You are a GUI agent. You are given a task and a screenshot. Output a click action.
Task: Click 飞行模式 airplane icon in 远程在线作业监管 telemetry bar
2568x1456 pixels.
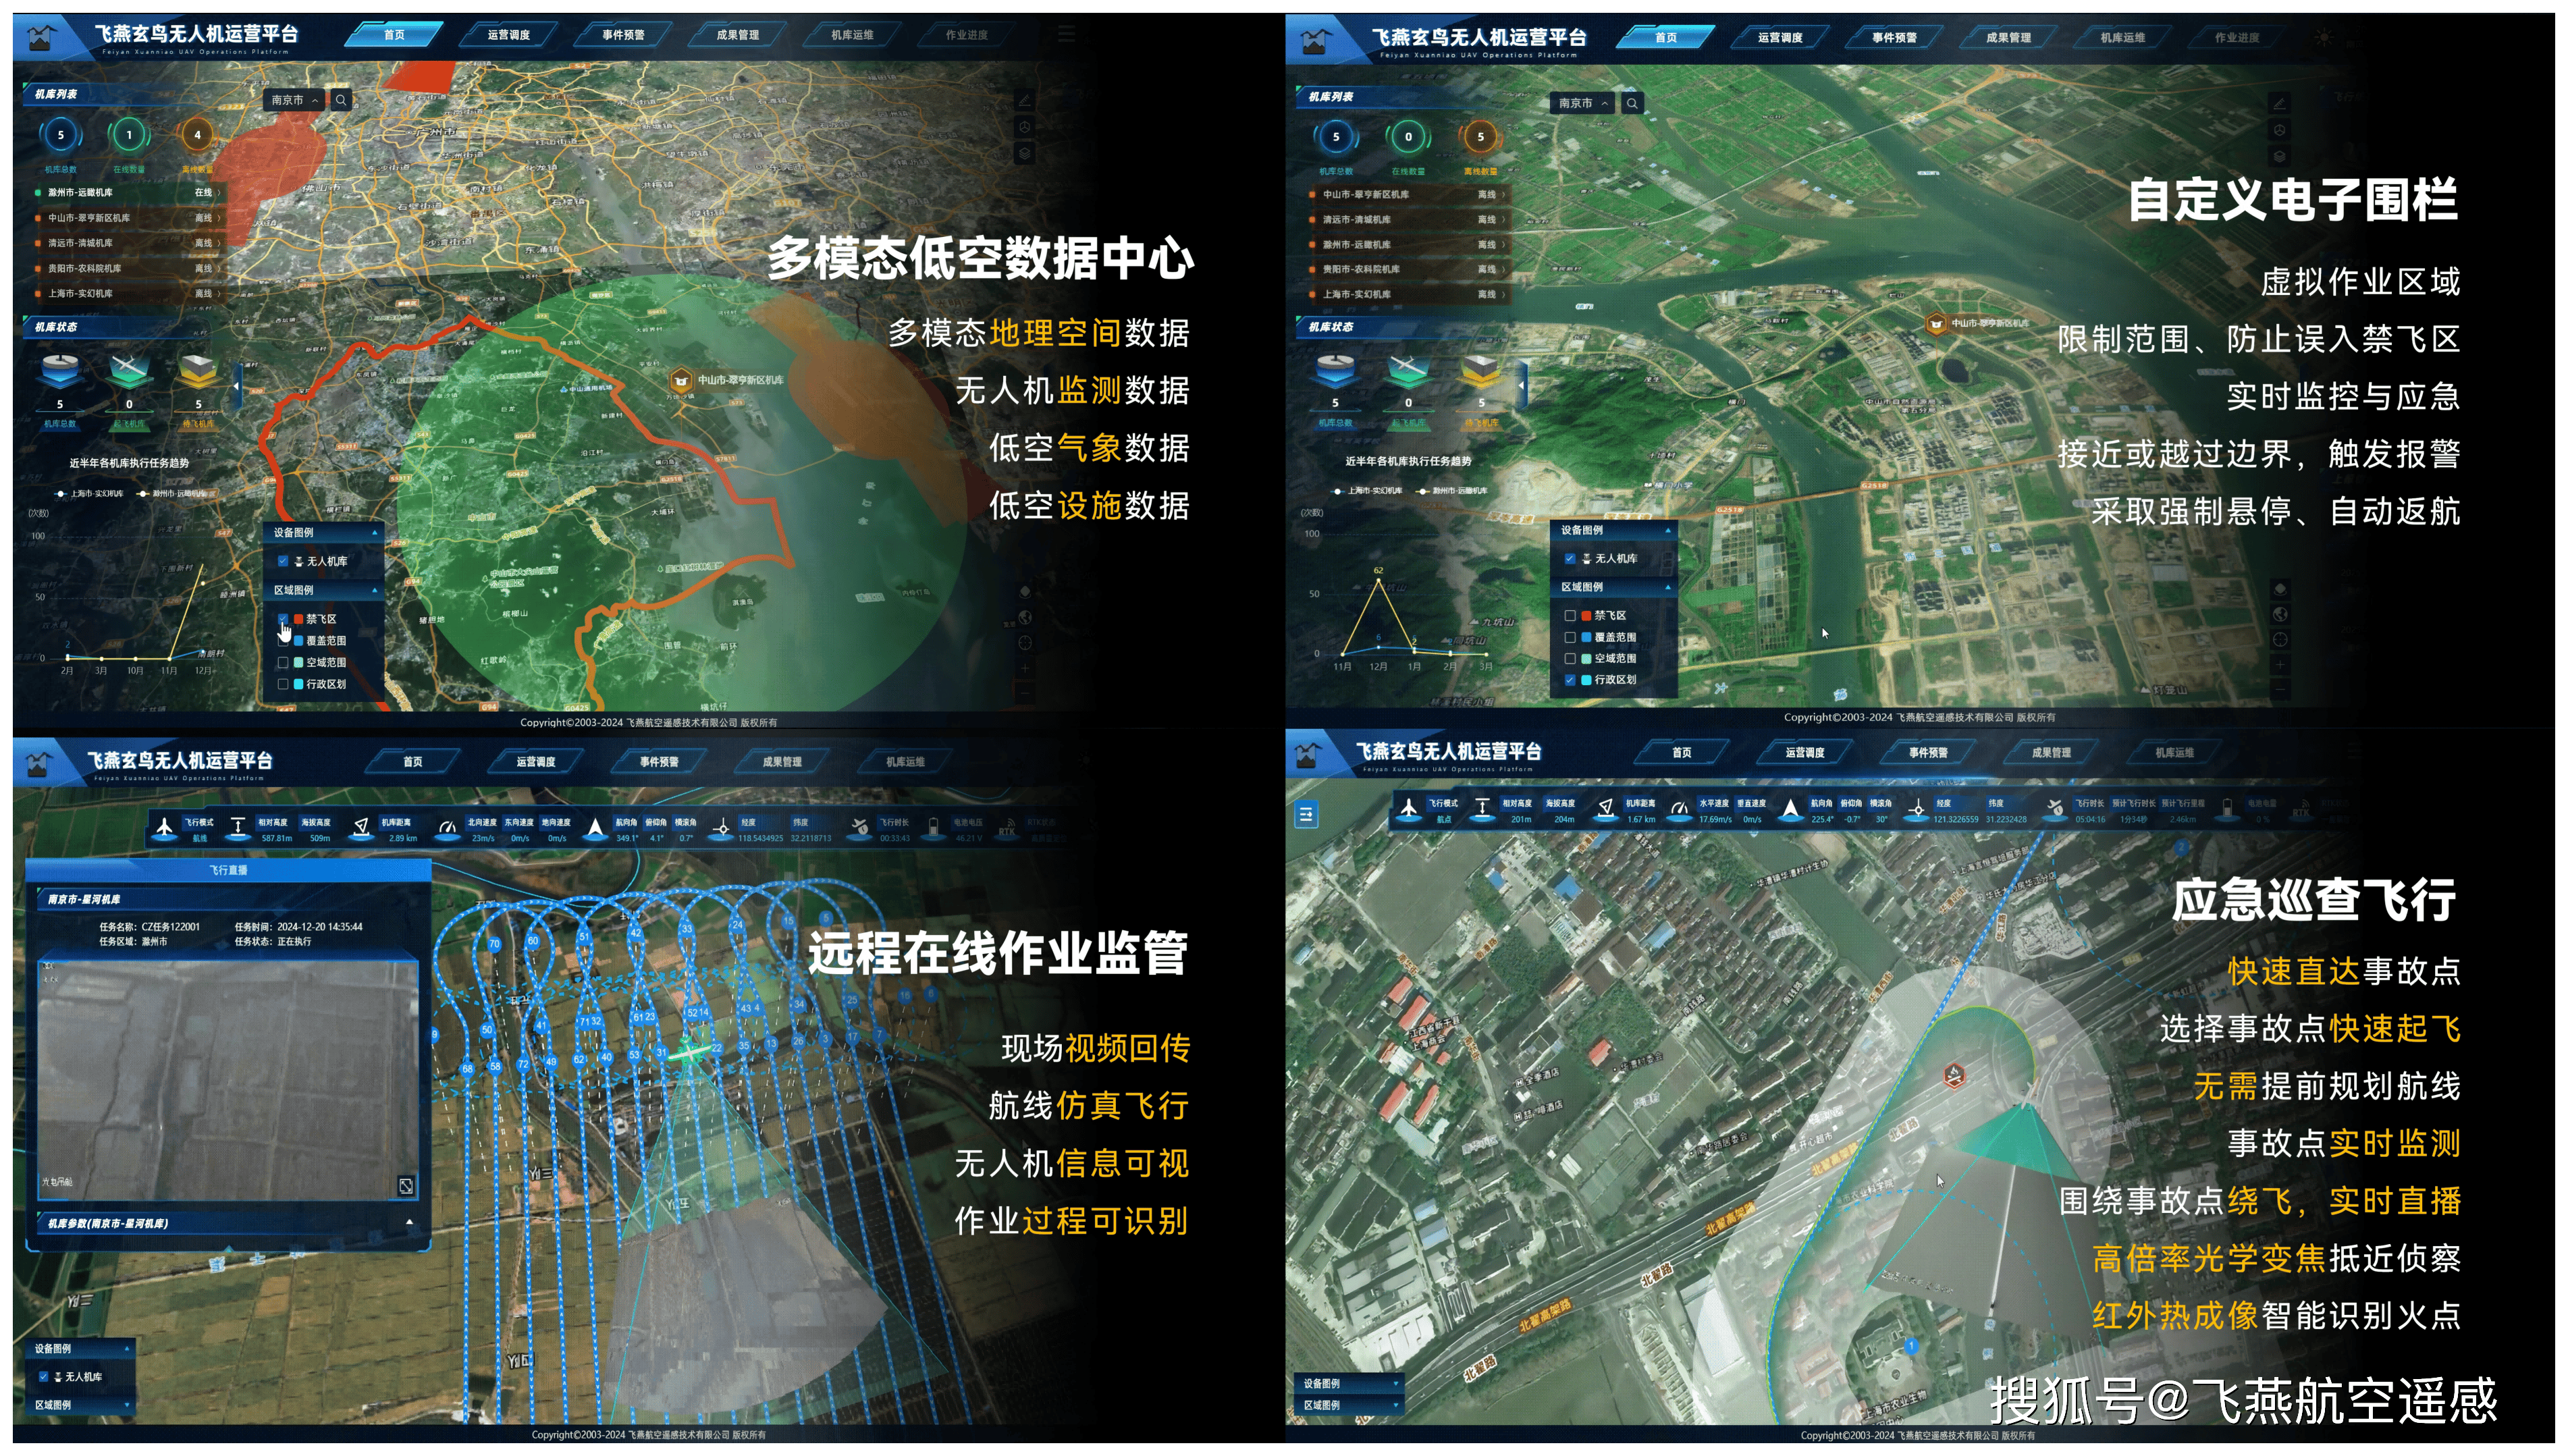(x=165, y=827)
